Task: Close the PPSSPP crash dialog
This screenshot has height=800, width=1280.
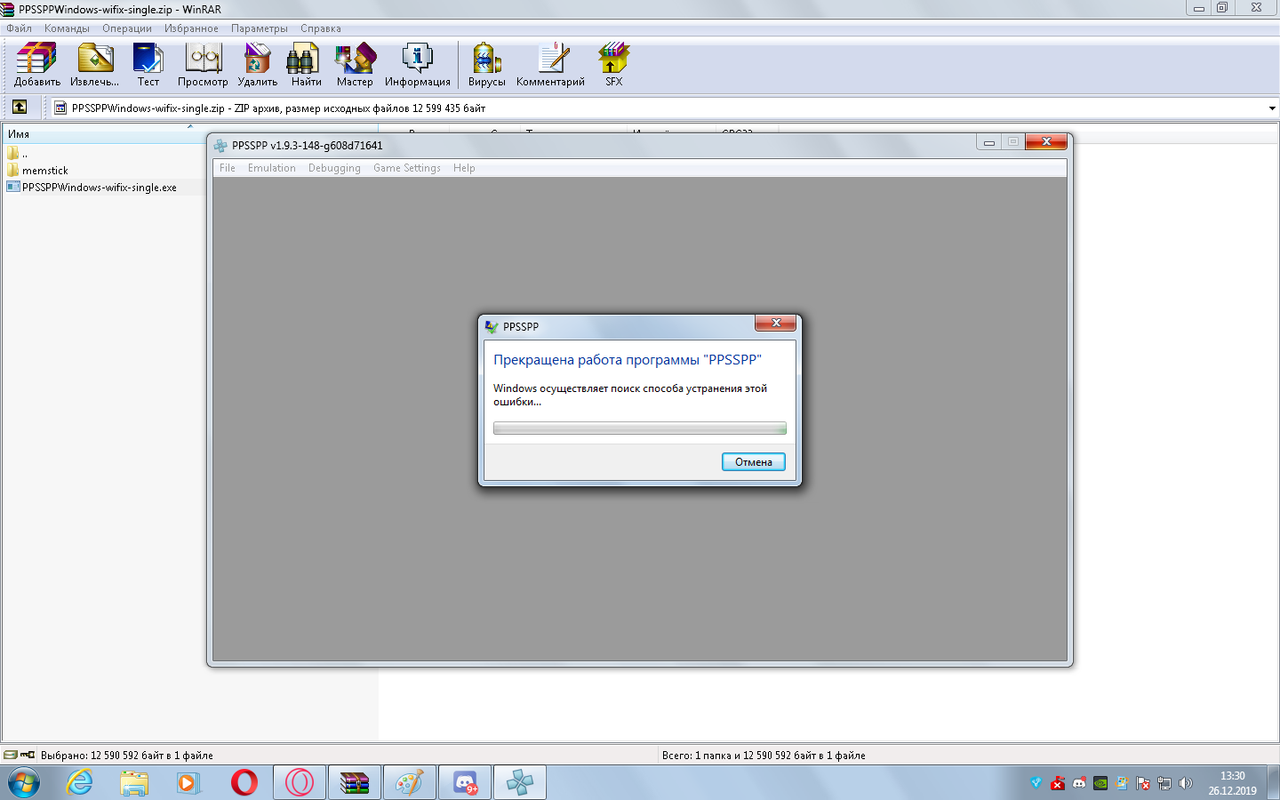Action: (x=775, y=323)
